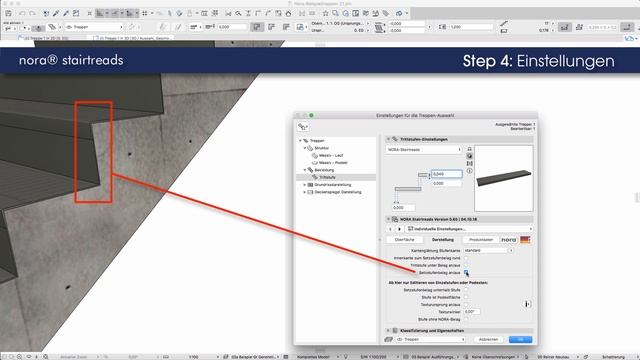Select Massiv - Podest tree item

click(333, 163)
